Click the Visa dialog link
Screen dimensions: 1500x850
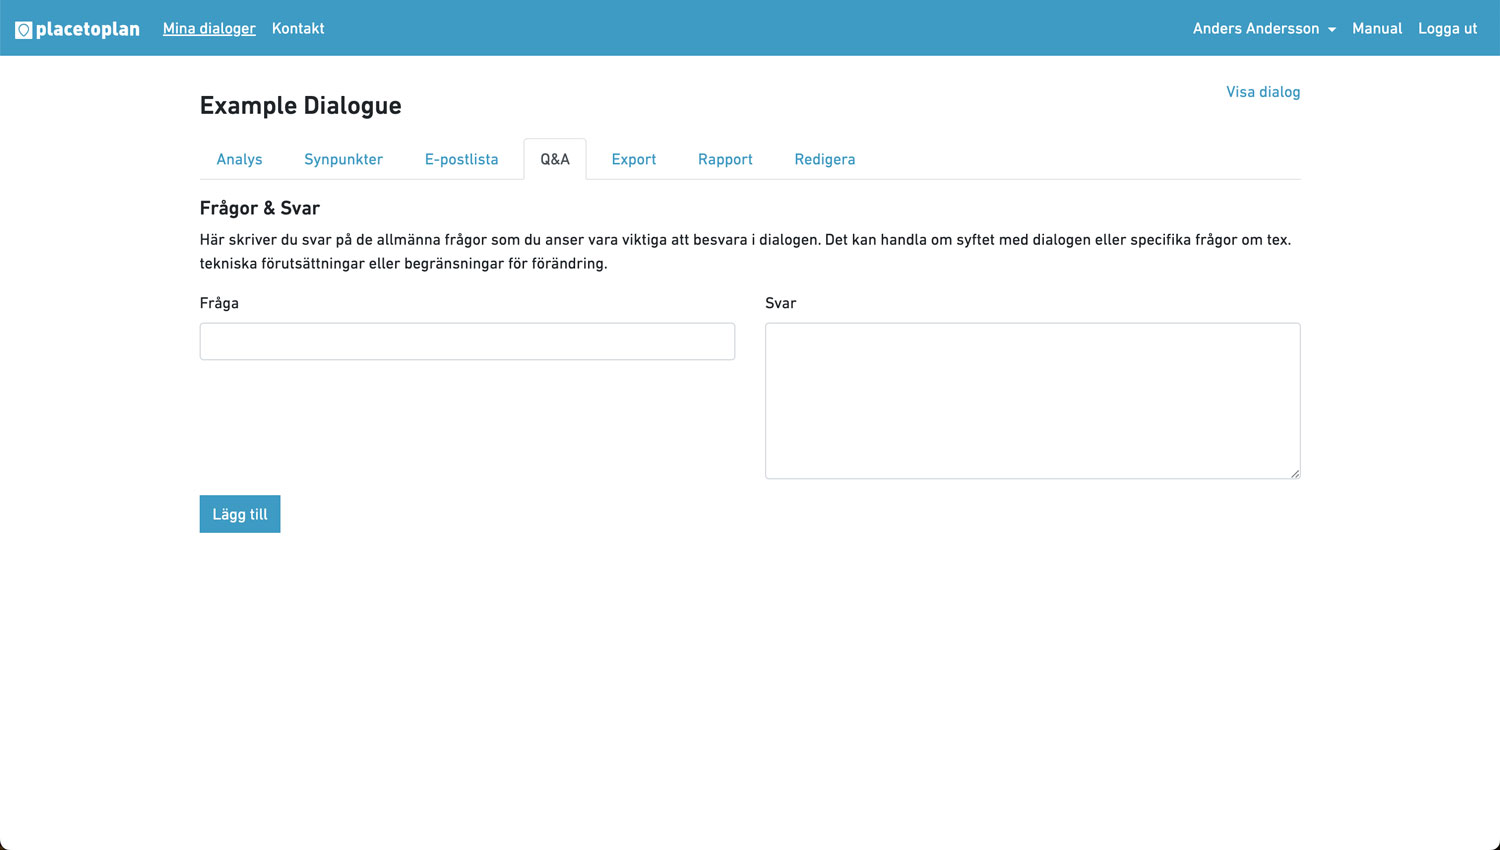click(x=1262, y=92)
